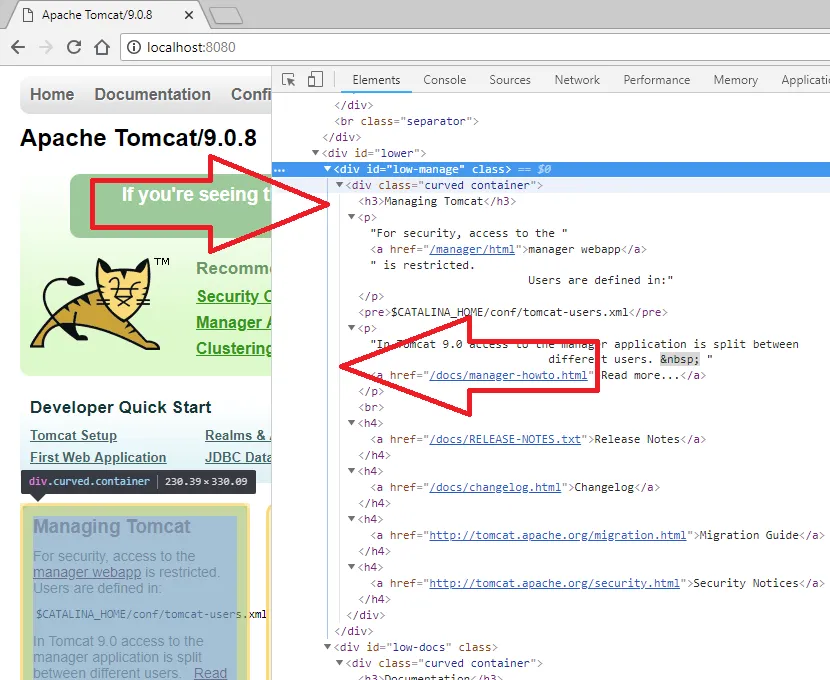The width and height of the screenshot is (830, 680).
Task: Collapse the h4 containing Changelog
Action: [x=351, y=471]
